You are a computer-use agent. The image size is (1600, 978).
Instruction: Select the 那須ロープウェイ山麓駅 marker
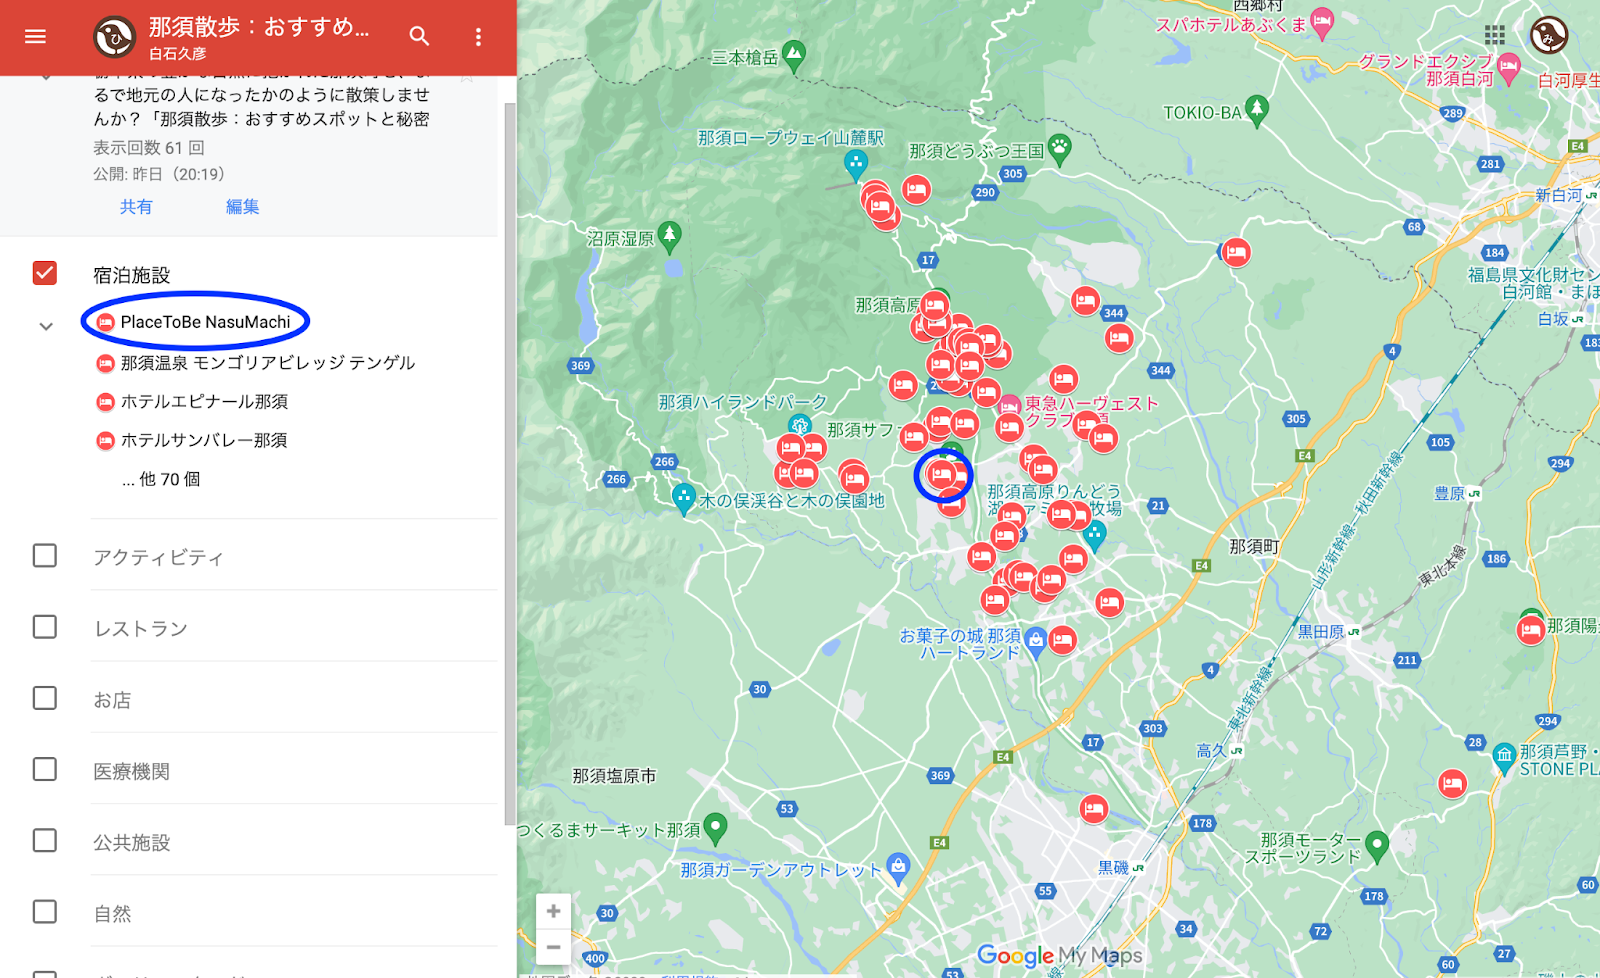[x=855, y=163]
